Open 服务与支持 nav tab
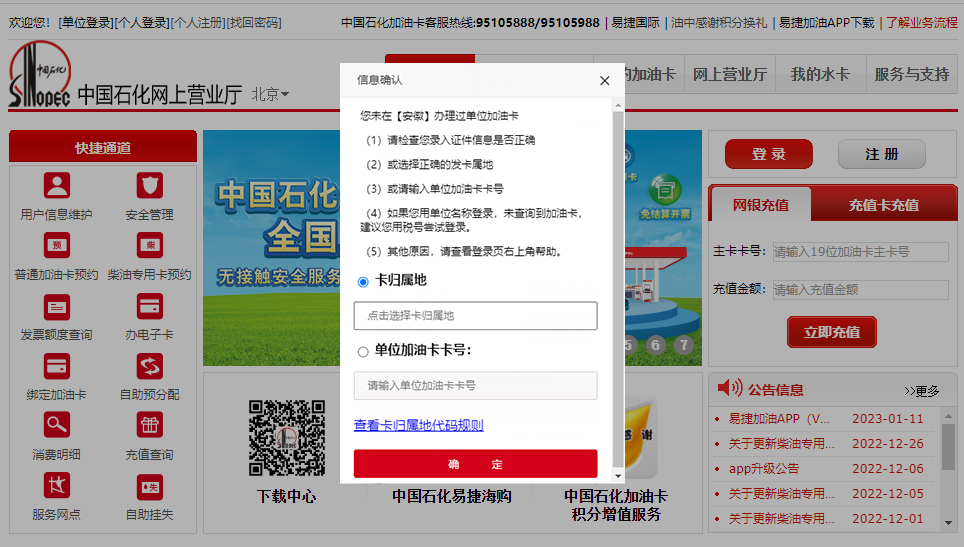The height and width of the screenshot is (547, 964). pyautogui.click(x=912, y=74)
